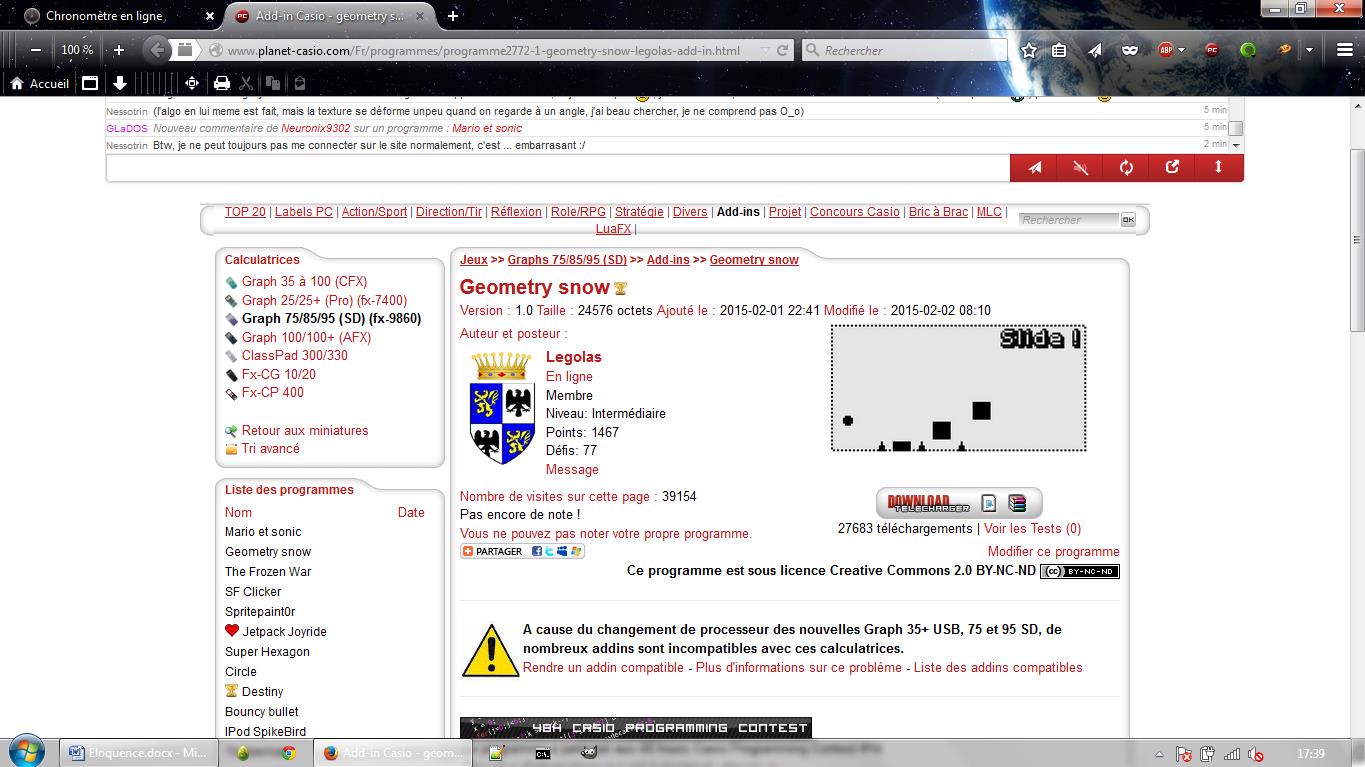Switch to Eloquence.docx Word in taskbar
This screenshot has height=767, width=1365.
tap(137, 753)
